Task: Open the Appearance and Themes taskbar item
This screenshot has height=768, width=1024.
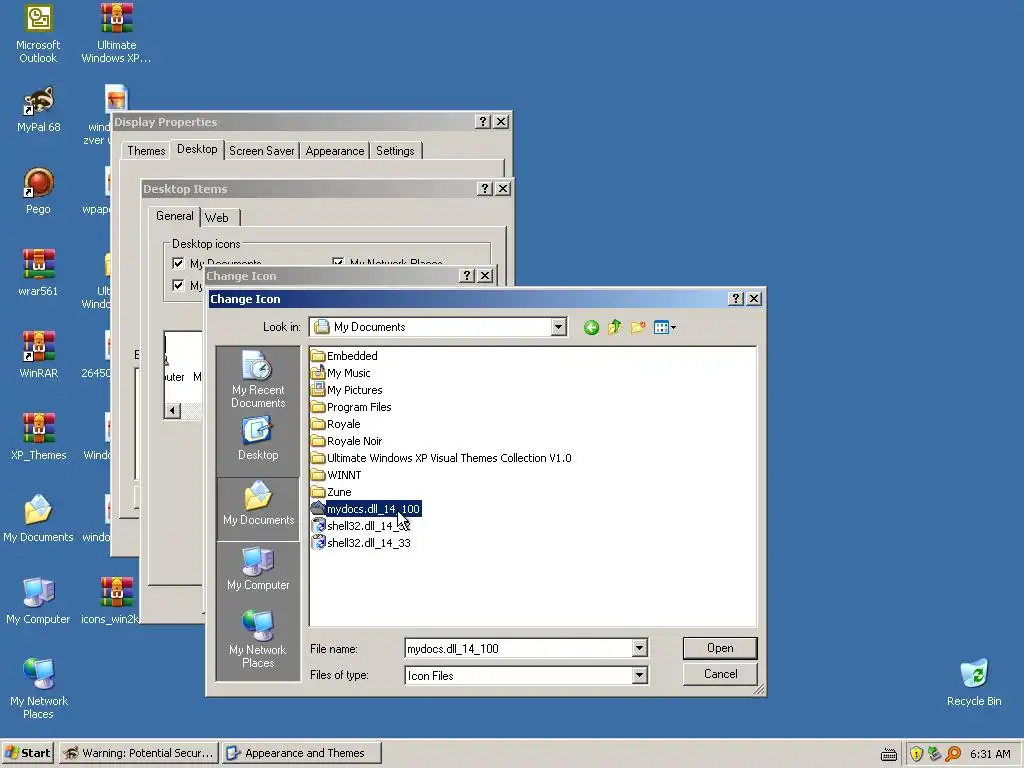Action: (x=301, y=753)
